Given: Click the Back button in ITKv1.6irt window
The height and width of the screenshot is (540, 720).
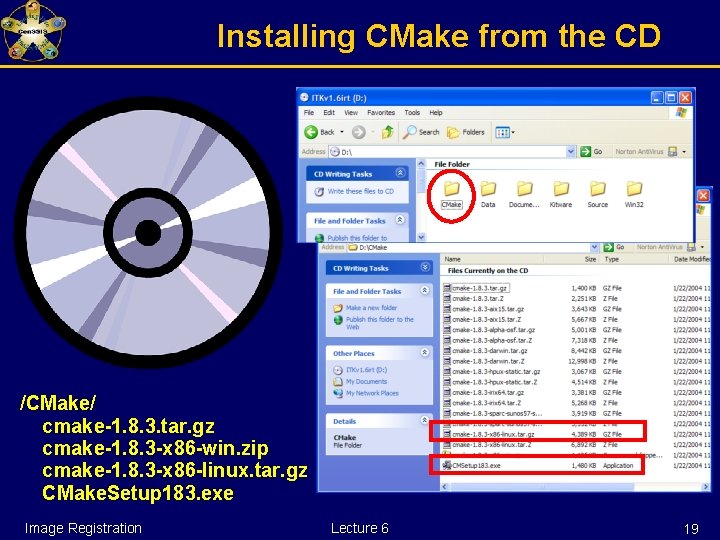Looking at the screenshot, I should tap(320, 132).
